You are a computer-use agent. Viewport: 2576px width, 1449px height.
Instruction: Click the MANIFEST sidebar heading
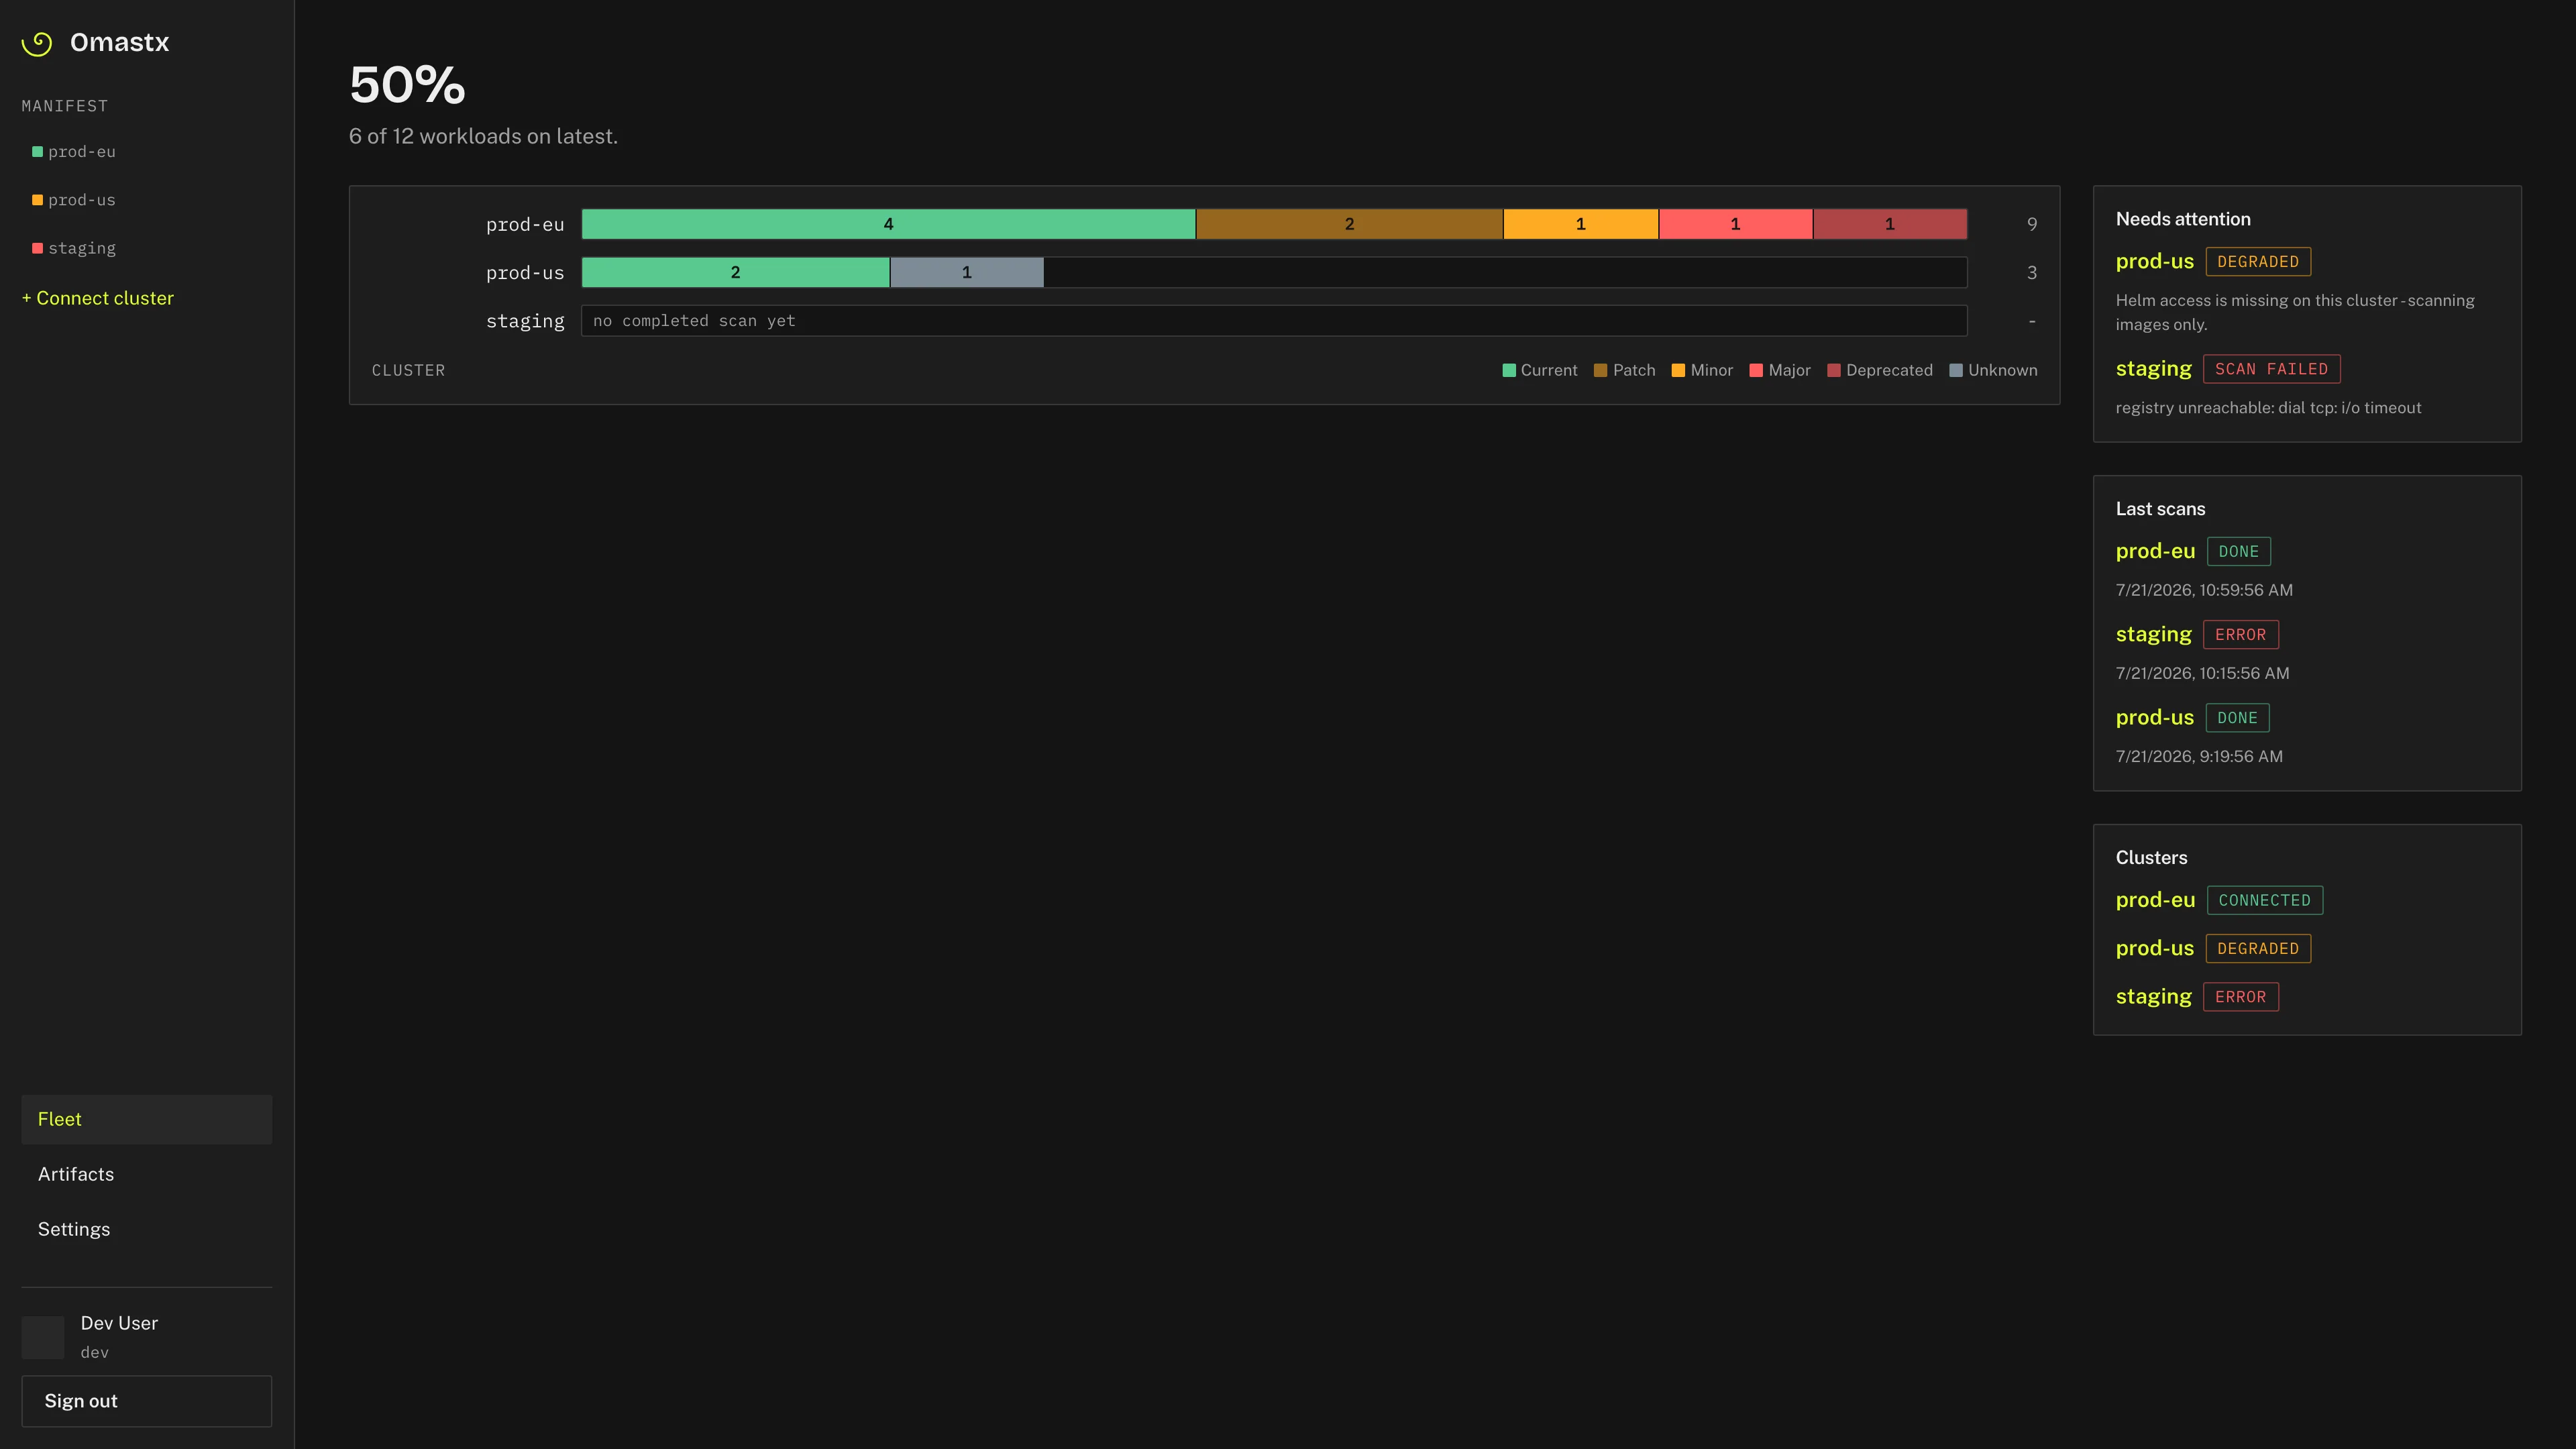pyautogui.click(x=64, y=106)
